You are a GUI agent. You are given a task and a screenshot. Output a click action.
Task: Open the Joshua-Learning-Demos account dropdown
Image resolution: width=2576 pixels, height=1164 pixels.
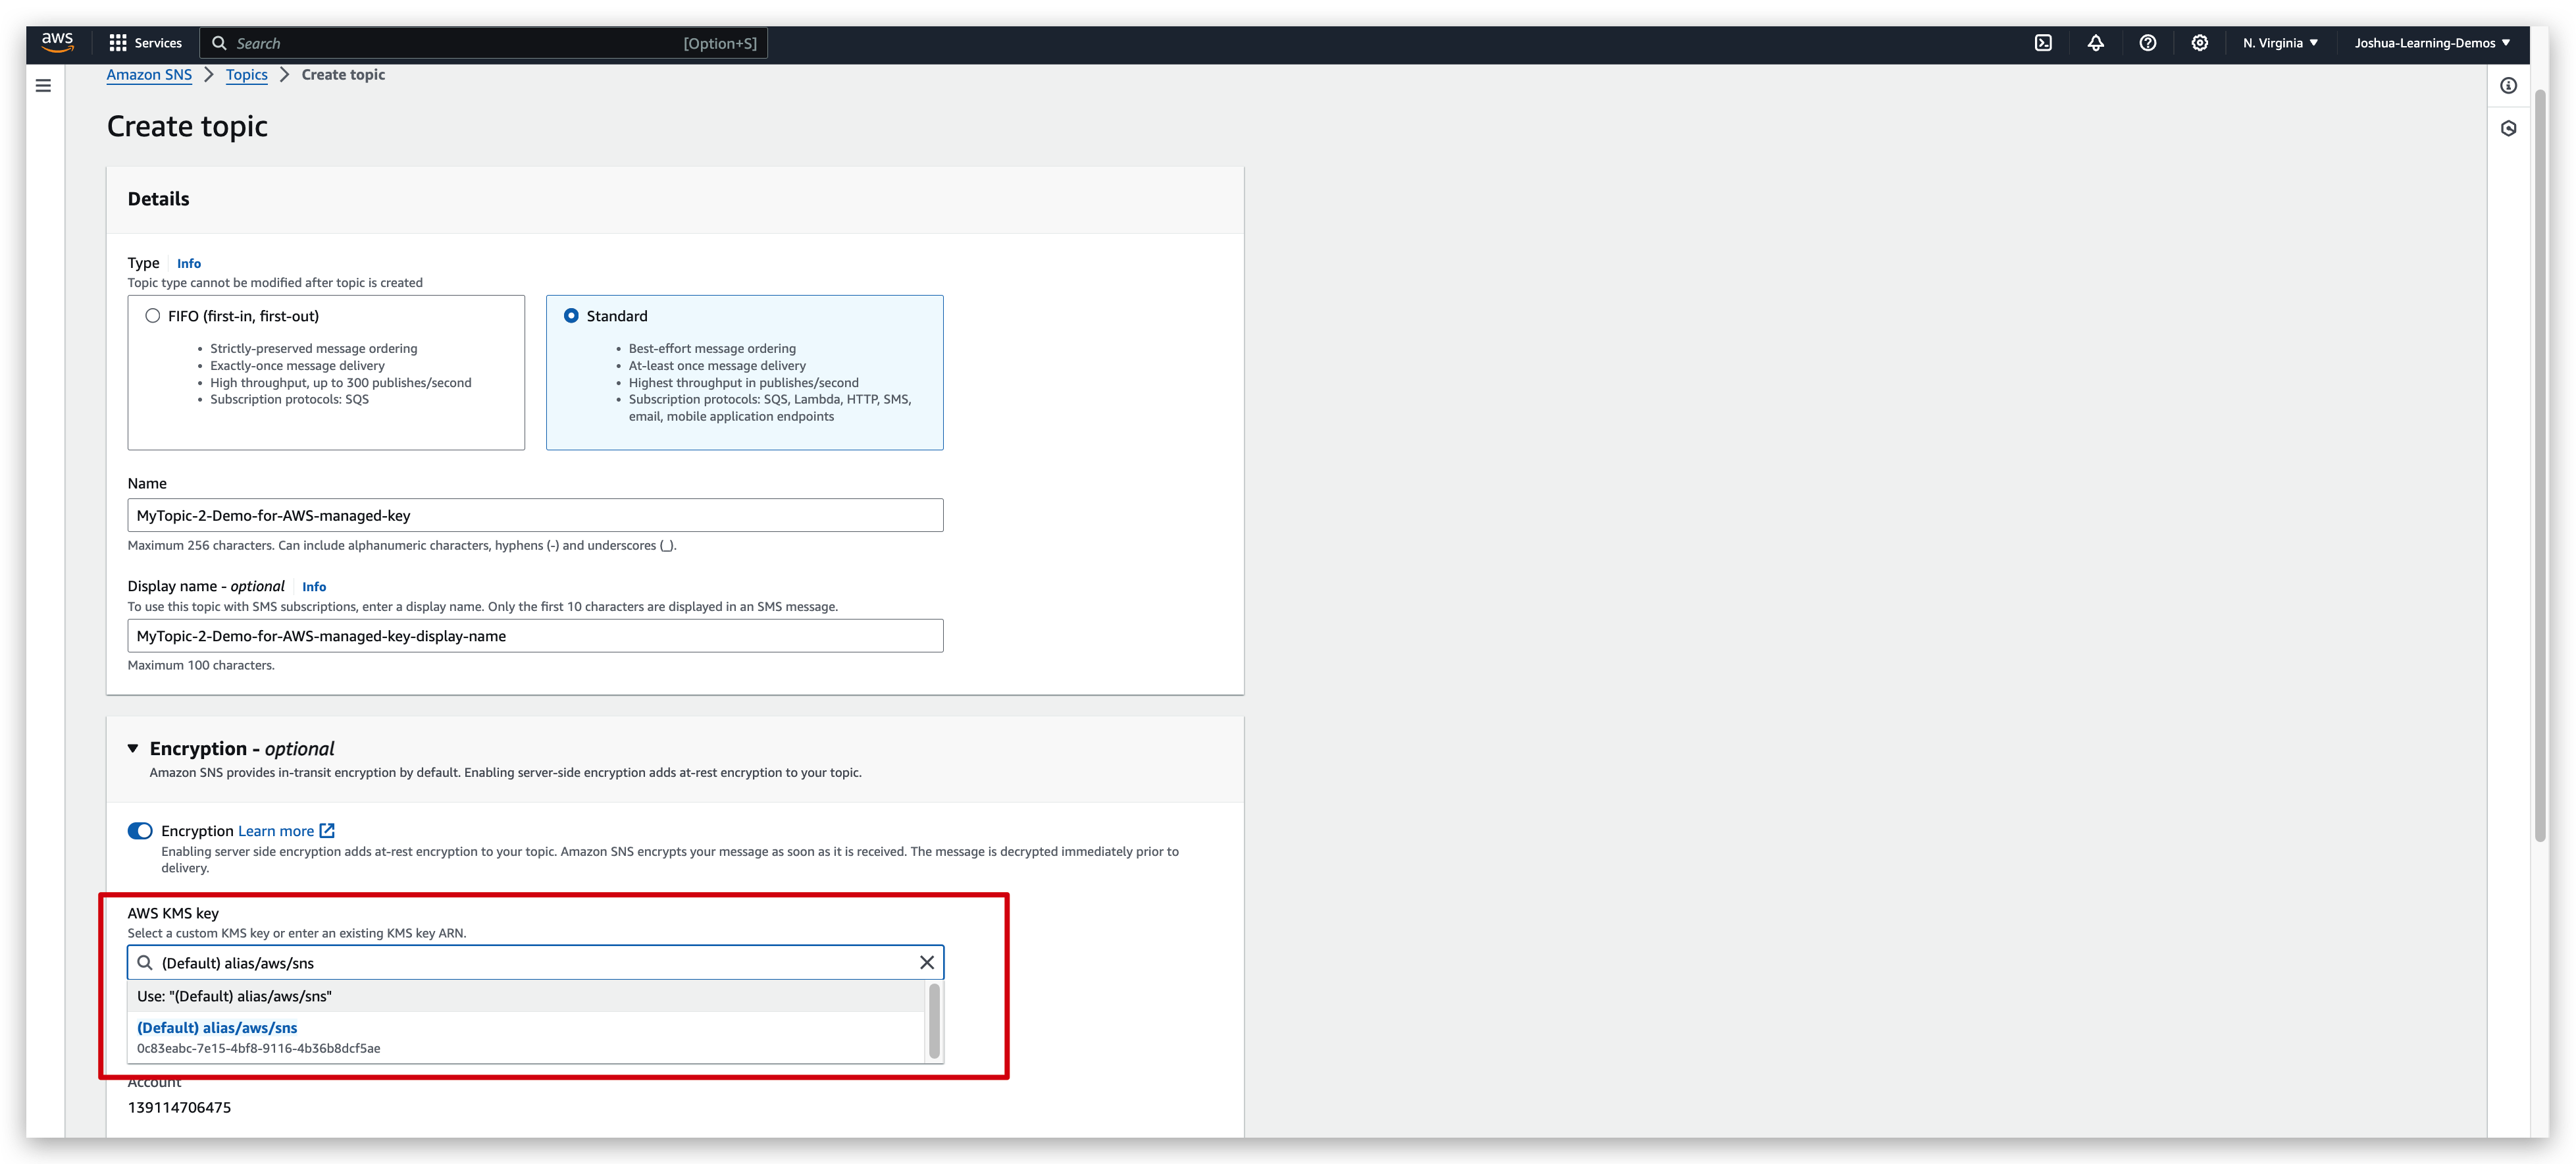2431,43
